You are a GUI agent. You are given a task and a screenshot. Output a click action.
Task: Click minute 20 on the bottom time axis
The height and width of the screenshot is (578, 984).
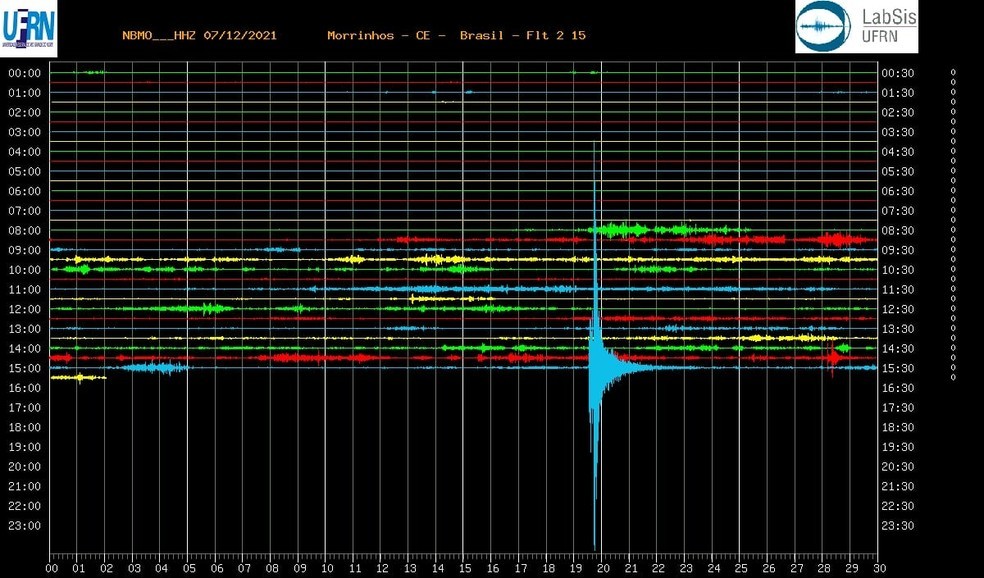tap(603, 569)
